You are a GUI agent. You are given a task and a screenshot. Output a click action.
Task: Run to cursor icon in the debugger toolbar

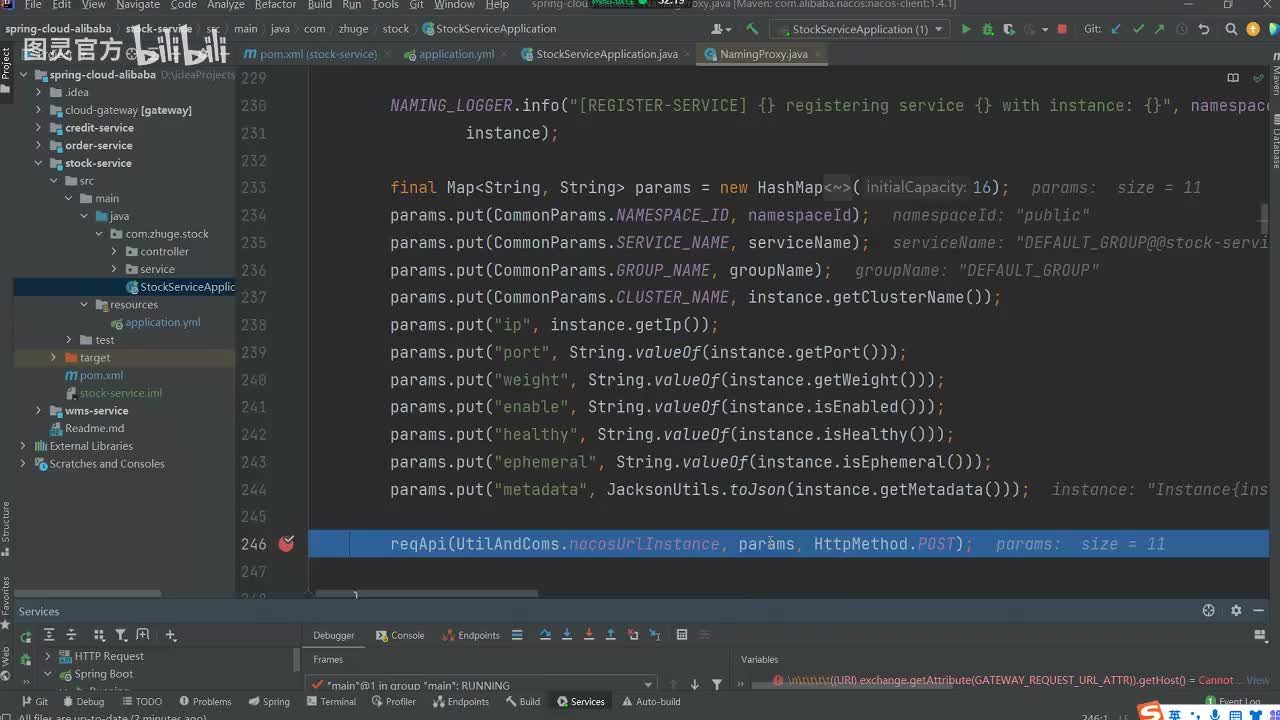coord(655,635)
